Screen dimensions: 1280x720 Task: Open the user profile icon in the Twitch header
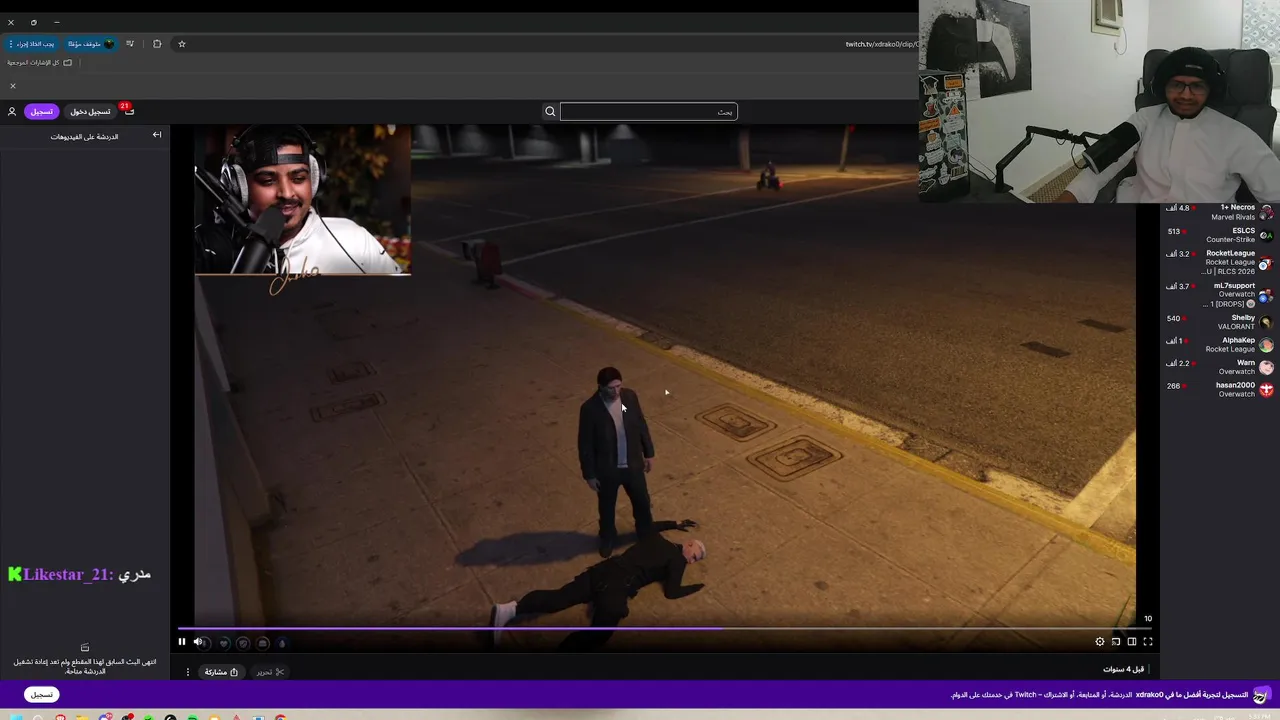(x=12, y=111)
